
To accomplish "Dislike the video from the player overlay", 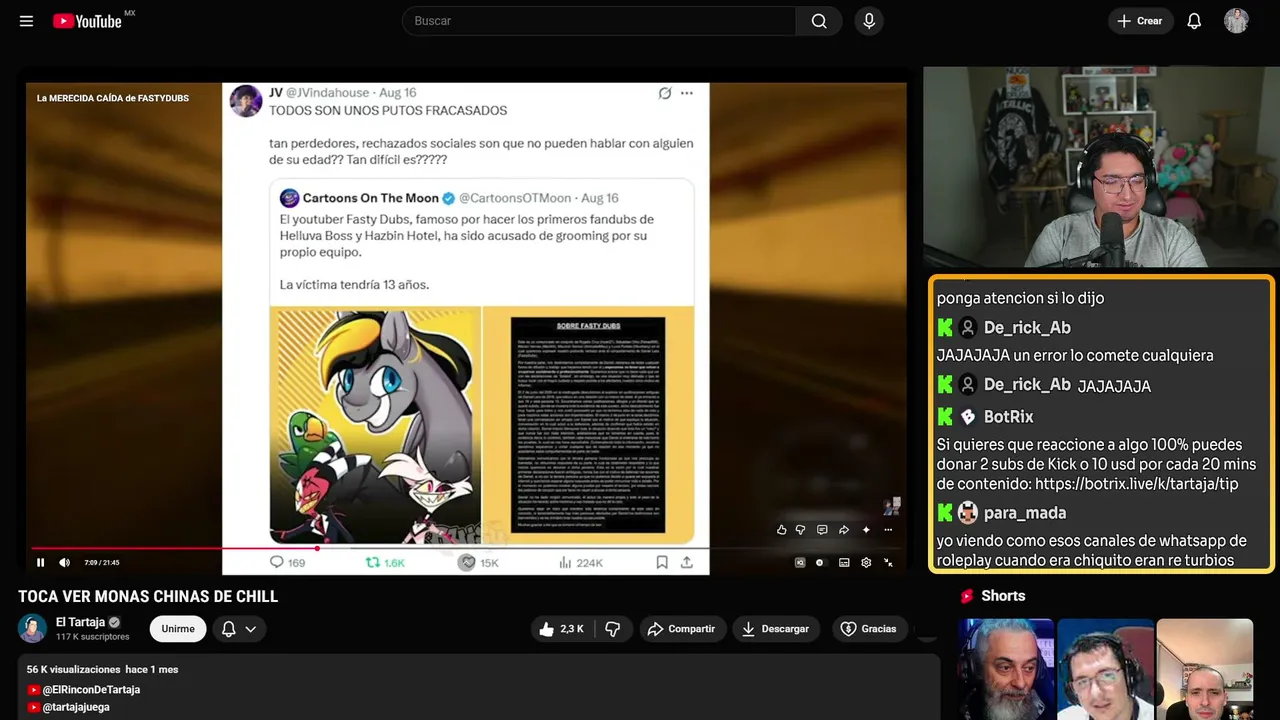I will [x=800, y=530].
